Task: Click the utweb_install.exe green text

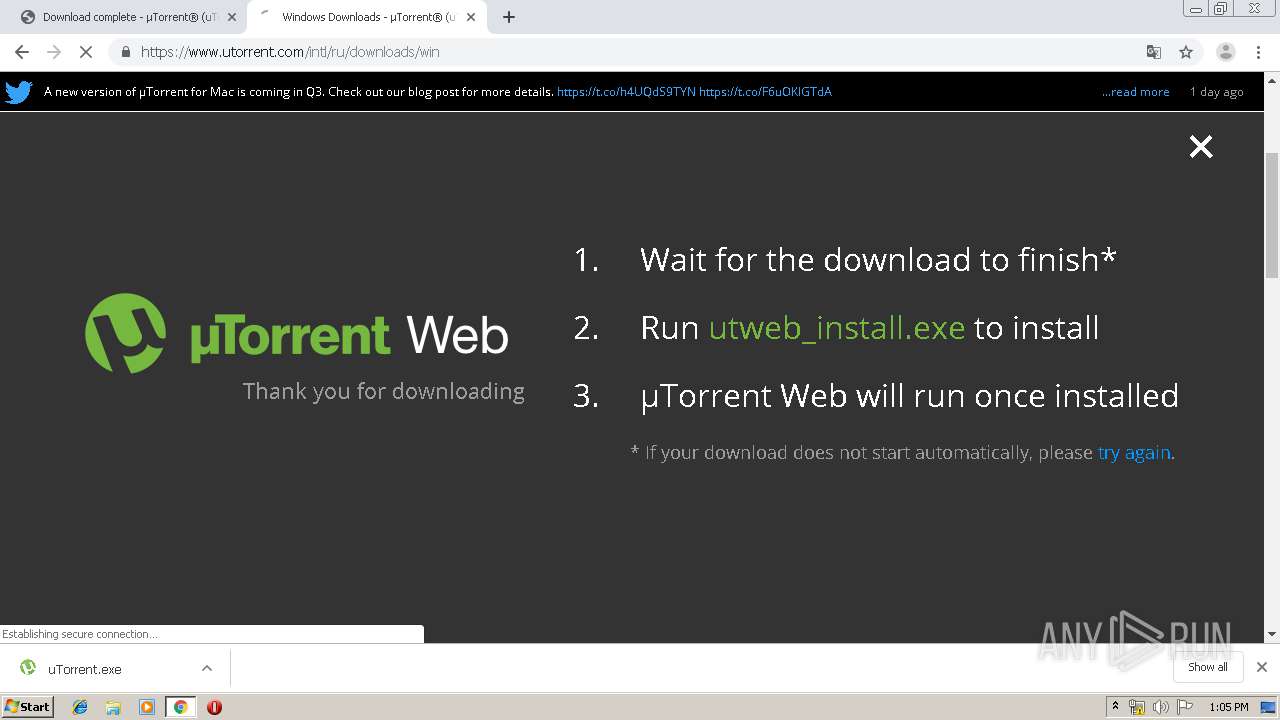Action: pyautogui.click(x=837, y=328)
